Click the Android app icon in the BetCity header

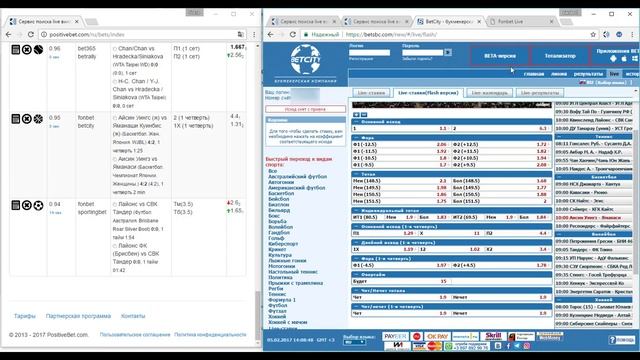pyautogui.click(x=613, y=59)
